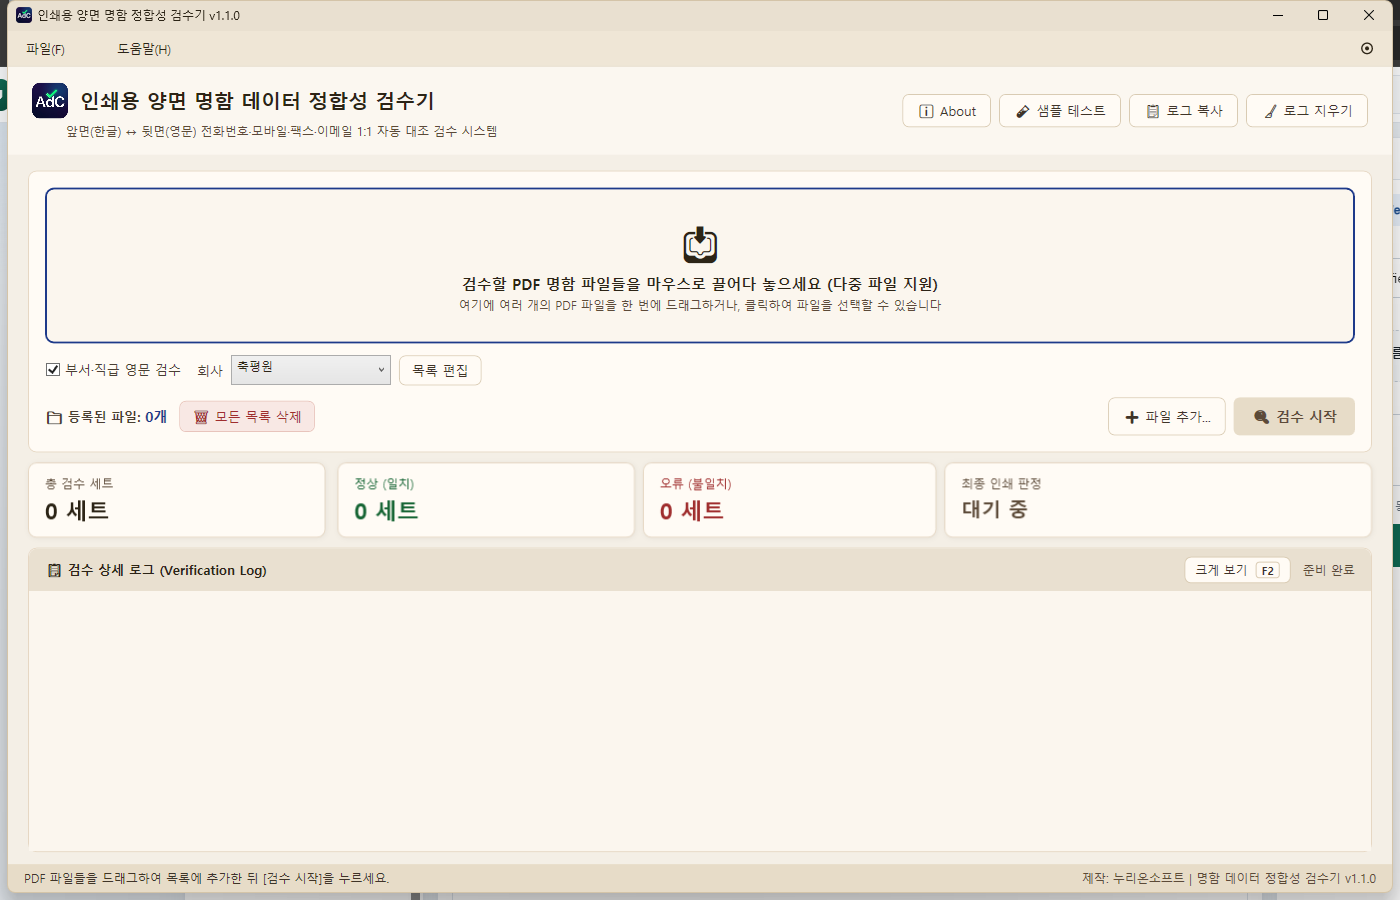This screenshot has width=1400, height=900.
Task: Click inside the empty verification log area
Action: (700, 720)
